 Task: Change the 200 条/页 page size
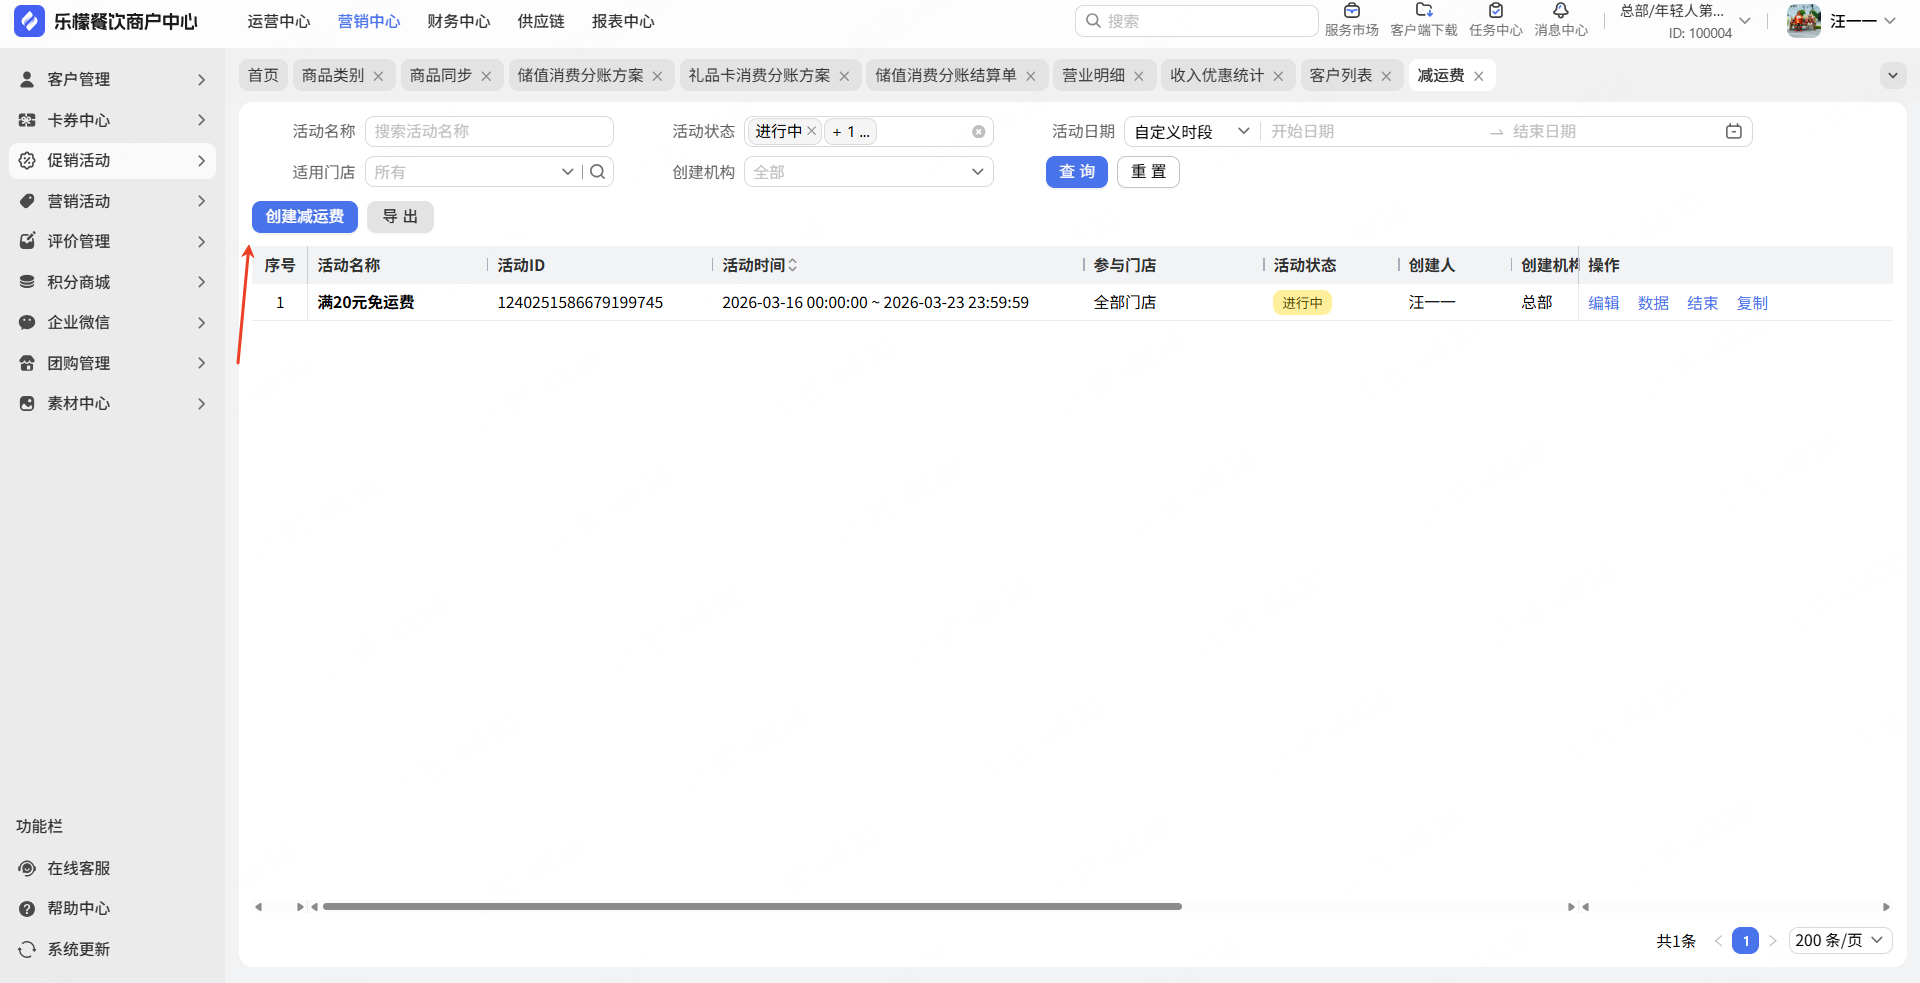click(x=1838, y=940)
